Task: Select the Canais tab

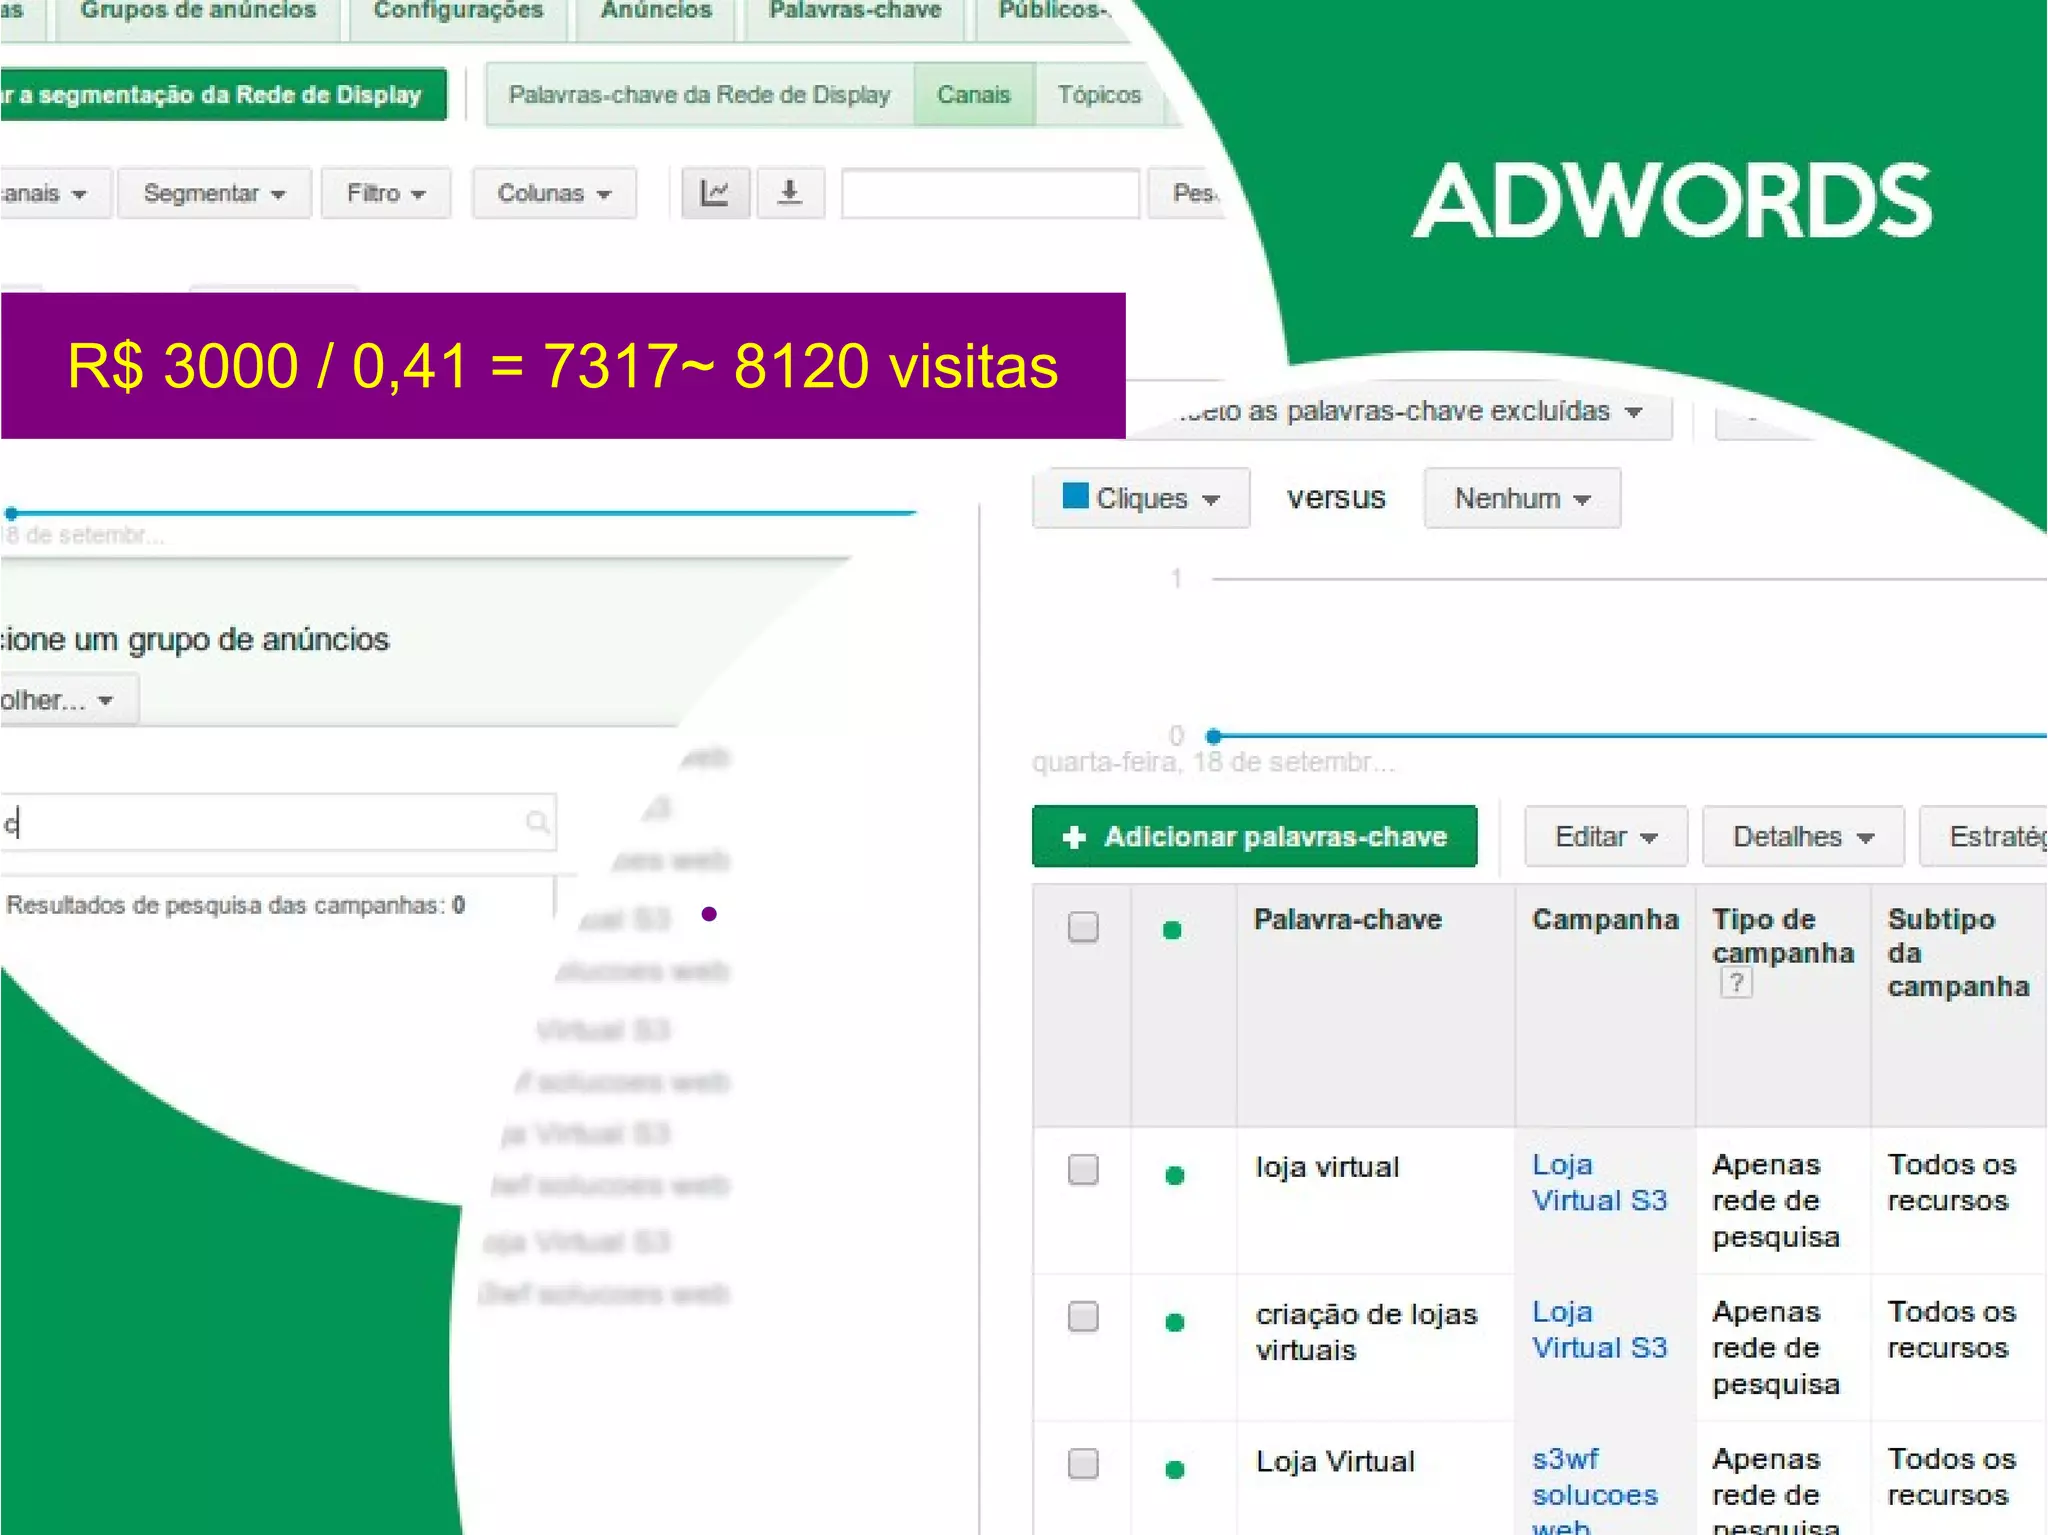Action: [974, 95]
